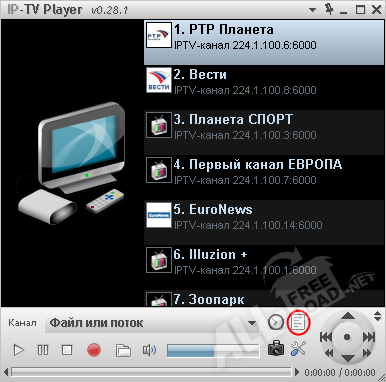Click the EuroNews channel logo
The width and height of the screenshot is (386, 382).
159,215
